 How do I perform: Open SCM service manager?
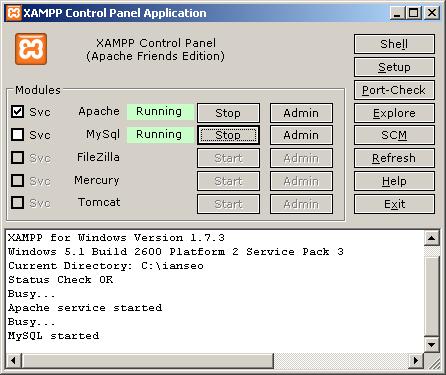coord(394,135)
